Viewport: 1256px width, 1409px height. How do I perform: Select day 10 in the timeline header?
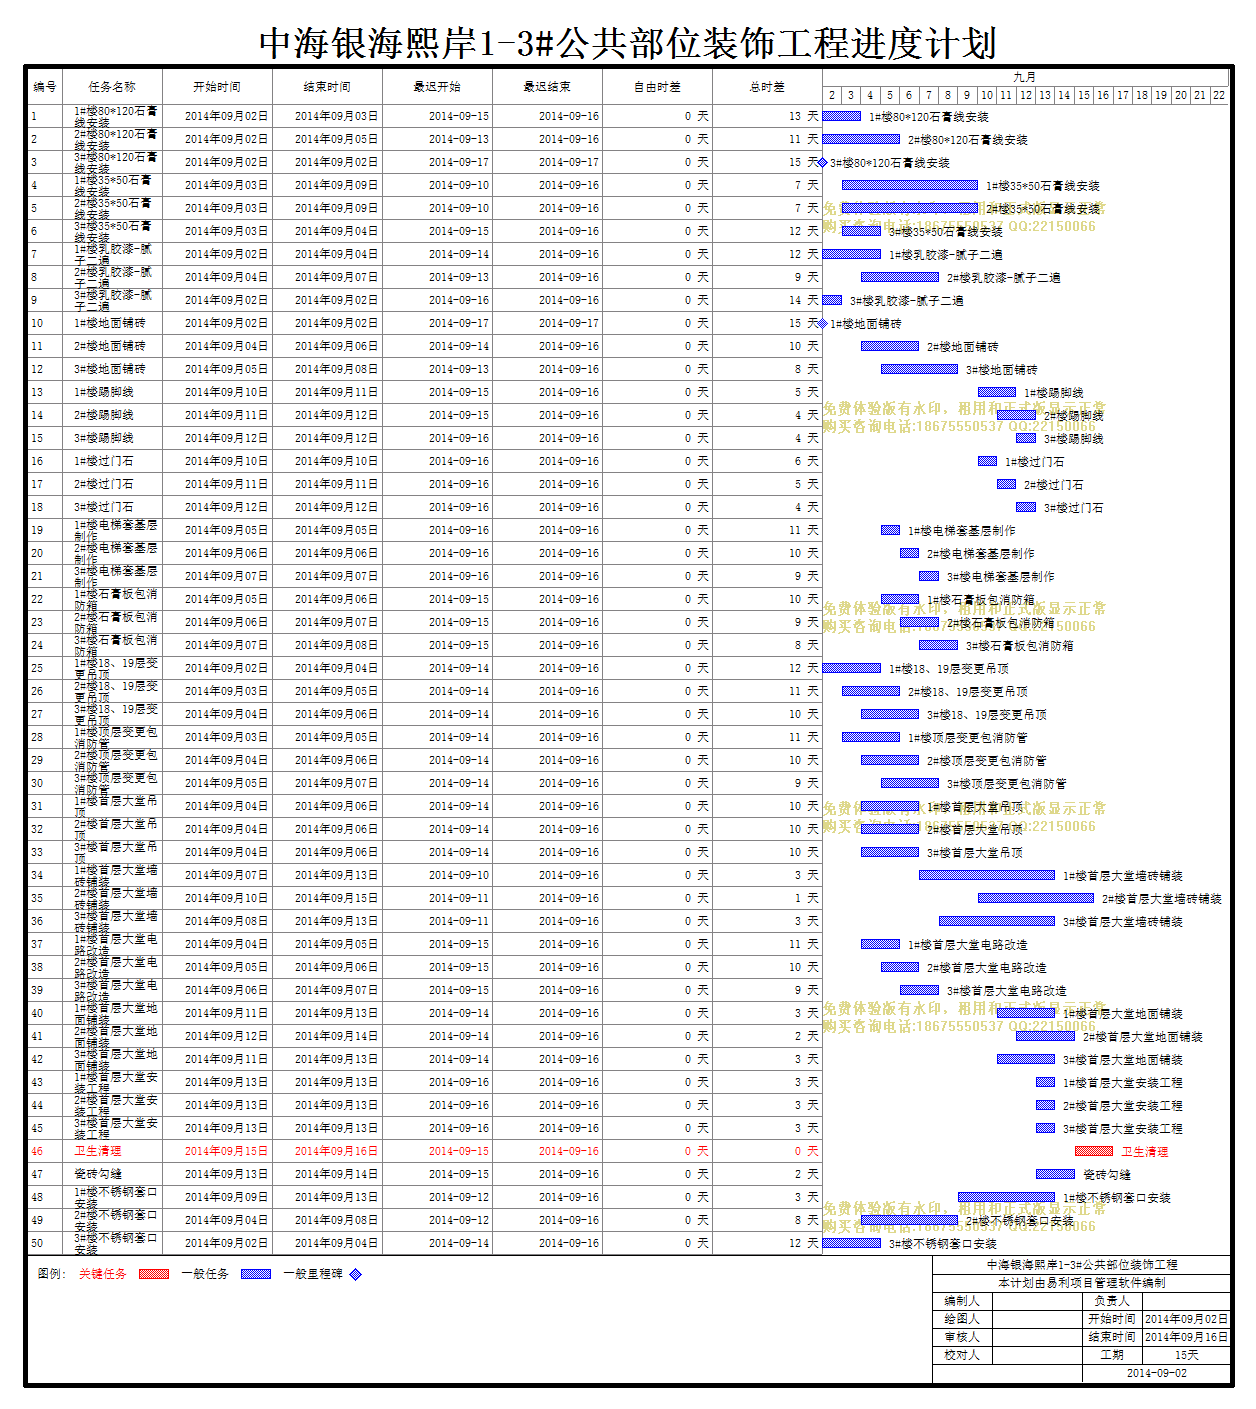pyautogui.click(x=987, y=95)
